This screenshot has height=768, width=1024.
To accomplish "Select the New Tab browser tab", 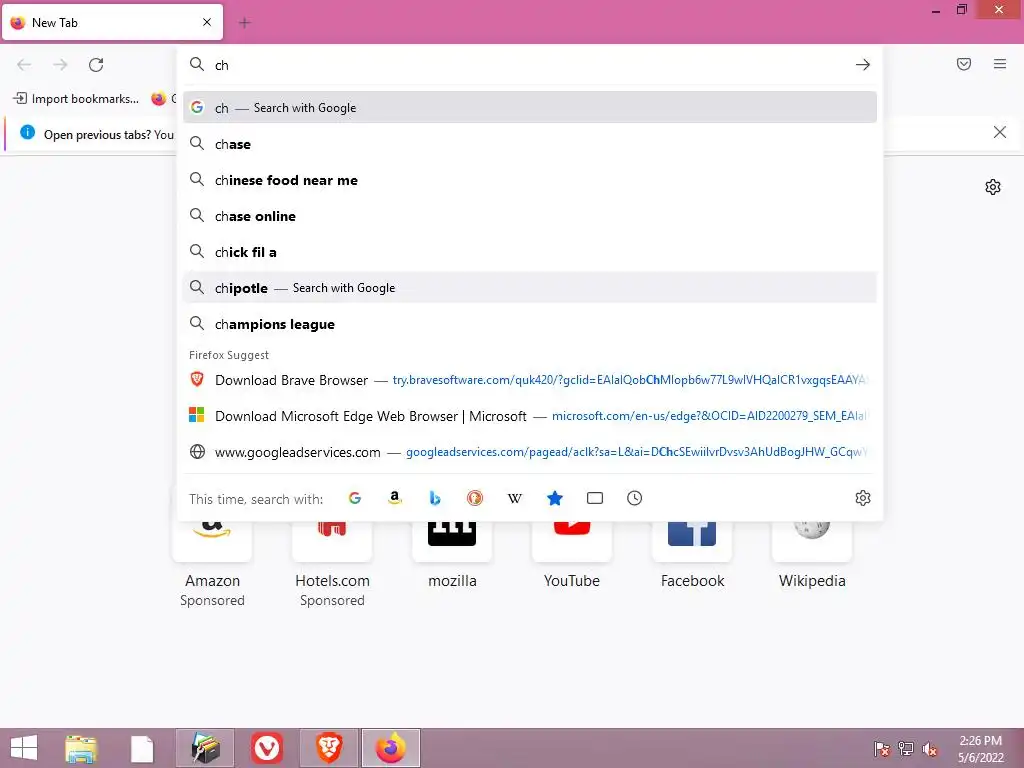I will click(x=112, y=22).
